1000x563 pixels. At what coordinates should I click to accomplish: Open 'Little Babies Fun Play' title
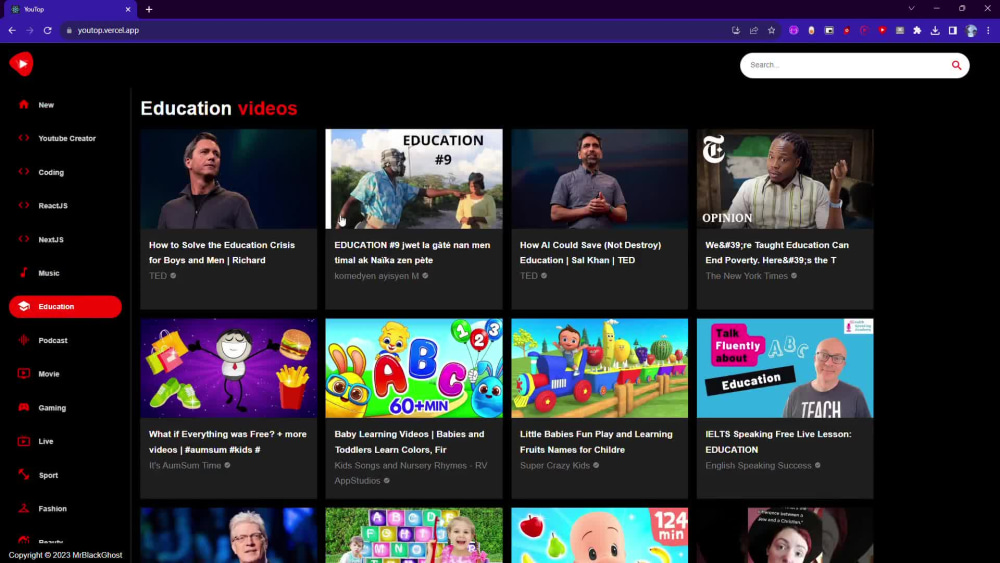[x=596, y=442]
